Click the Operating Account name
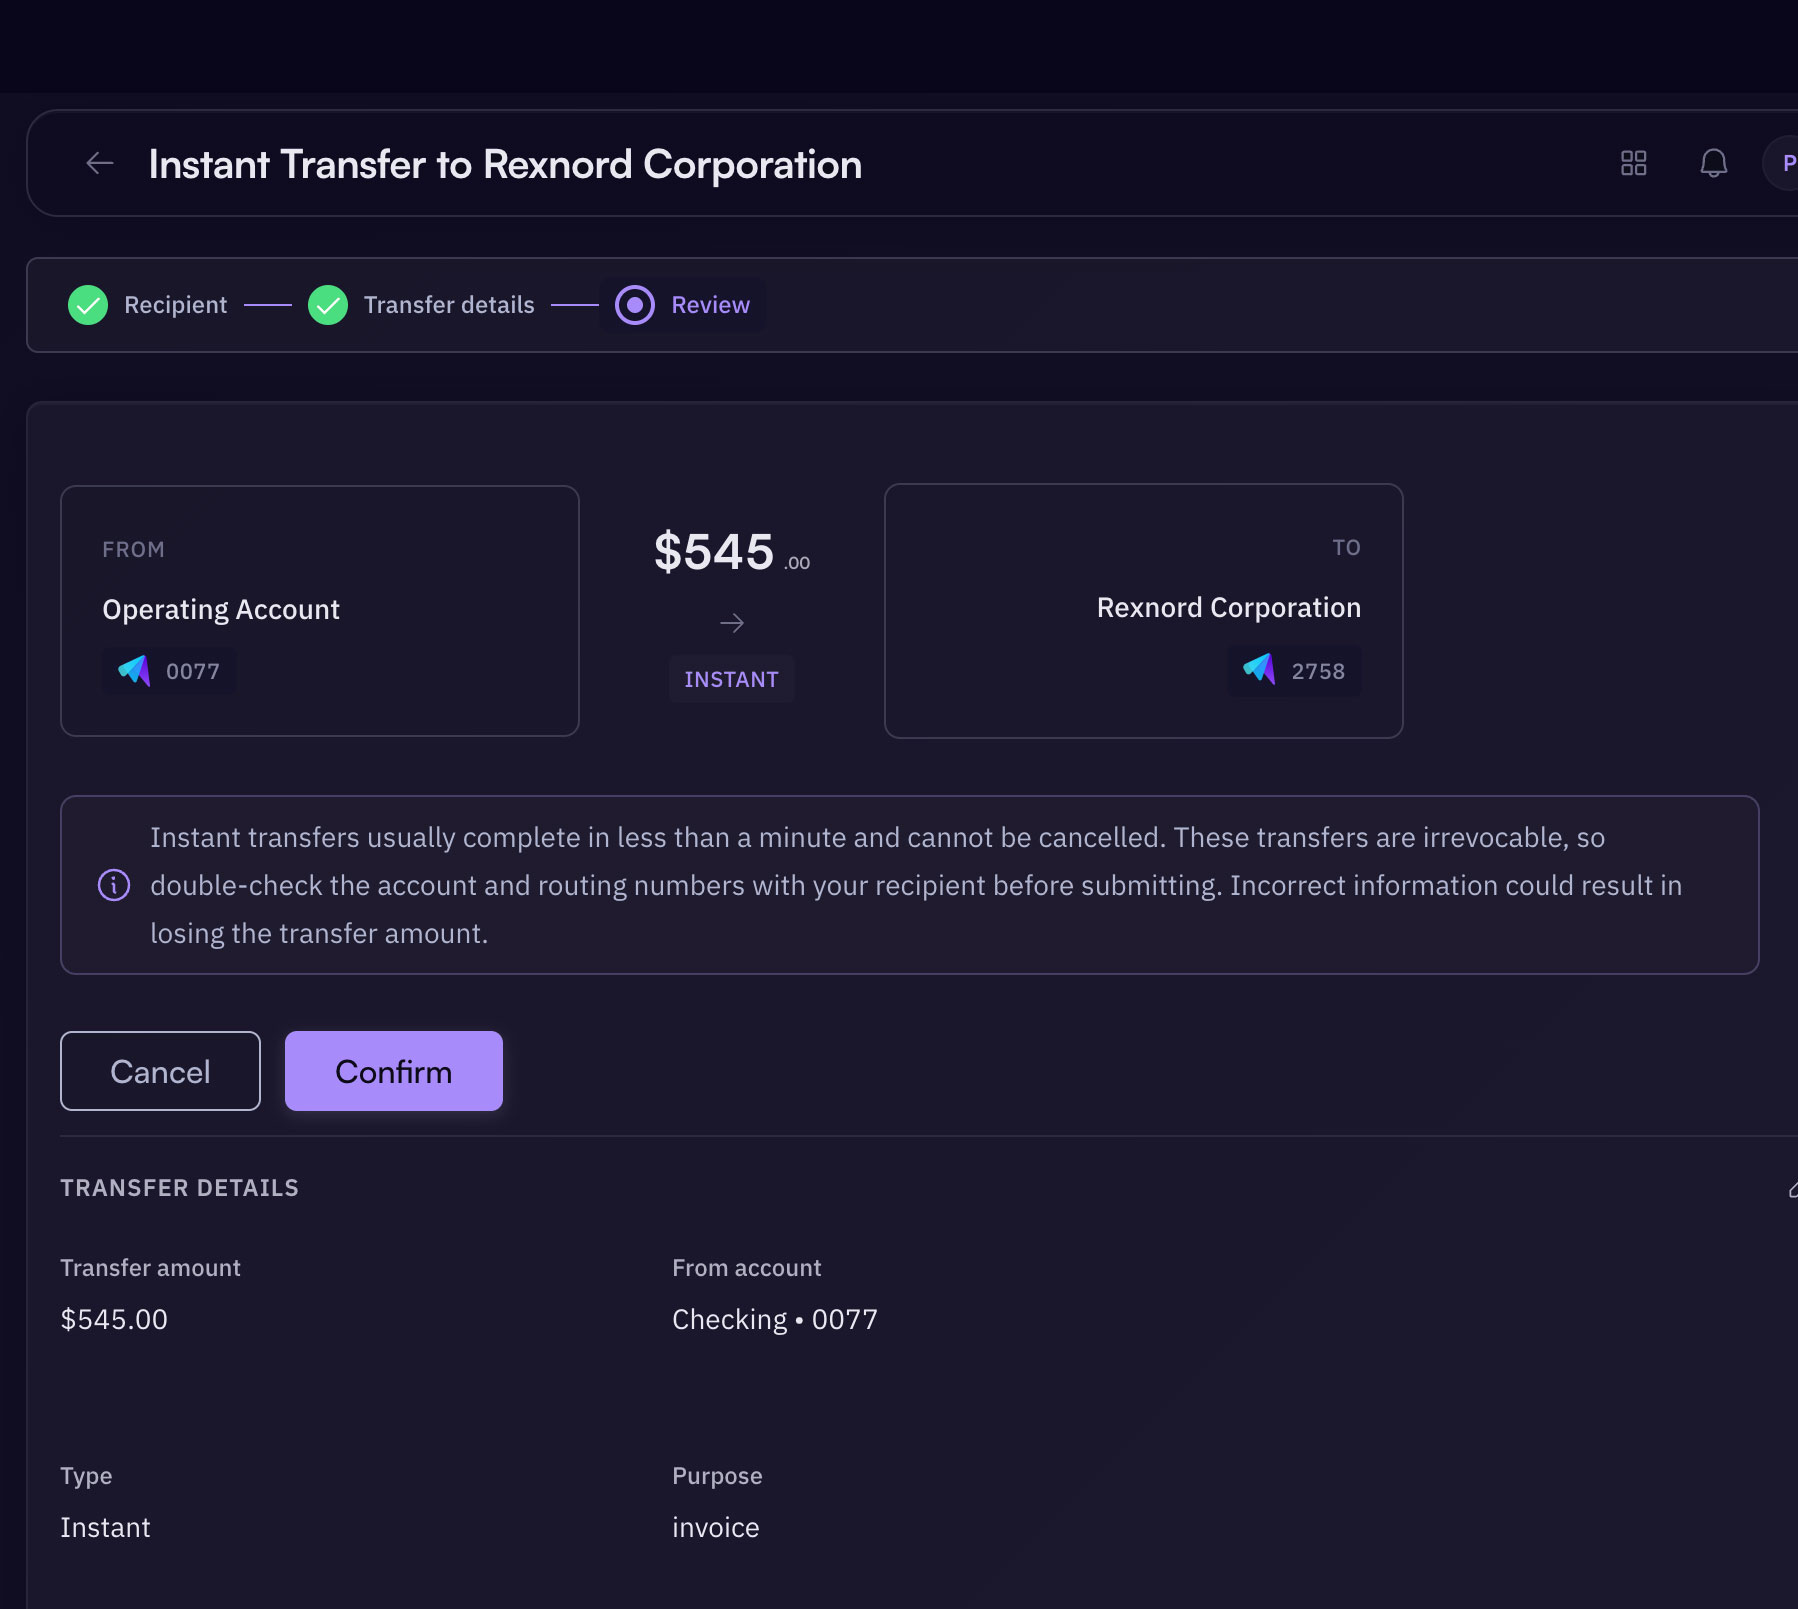Image resolution: width=1798 pixels, height=1609 pixels. 221,610
